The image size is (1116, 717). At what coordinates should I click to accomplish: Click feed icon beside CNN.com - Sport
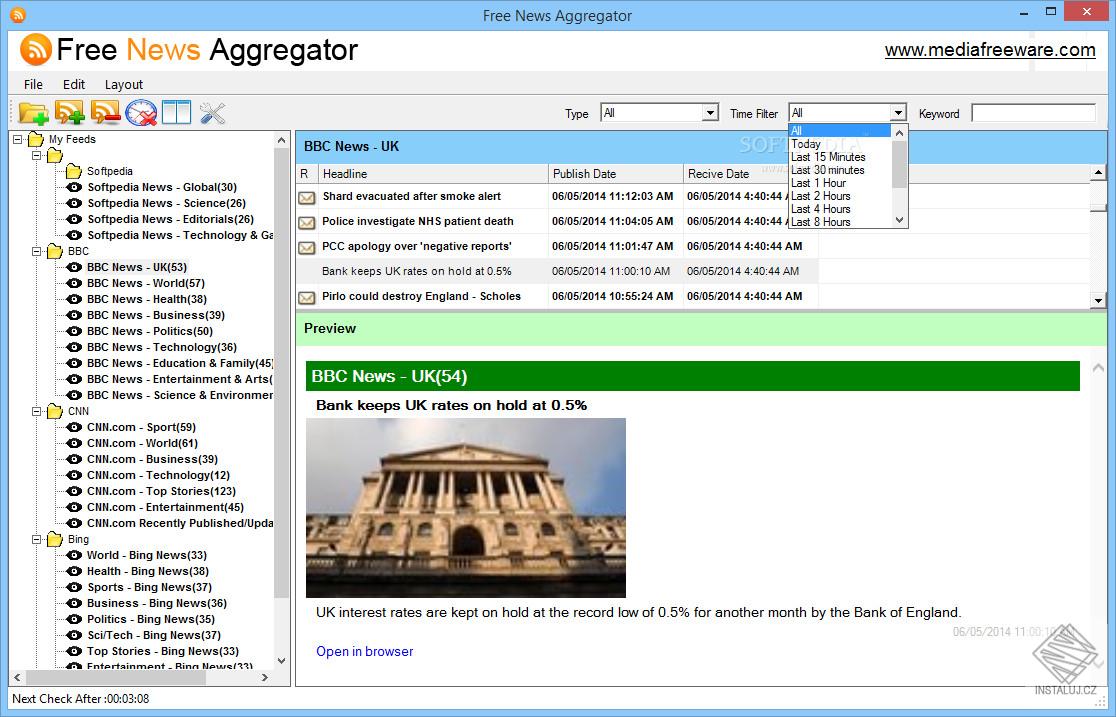(74, 427)
